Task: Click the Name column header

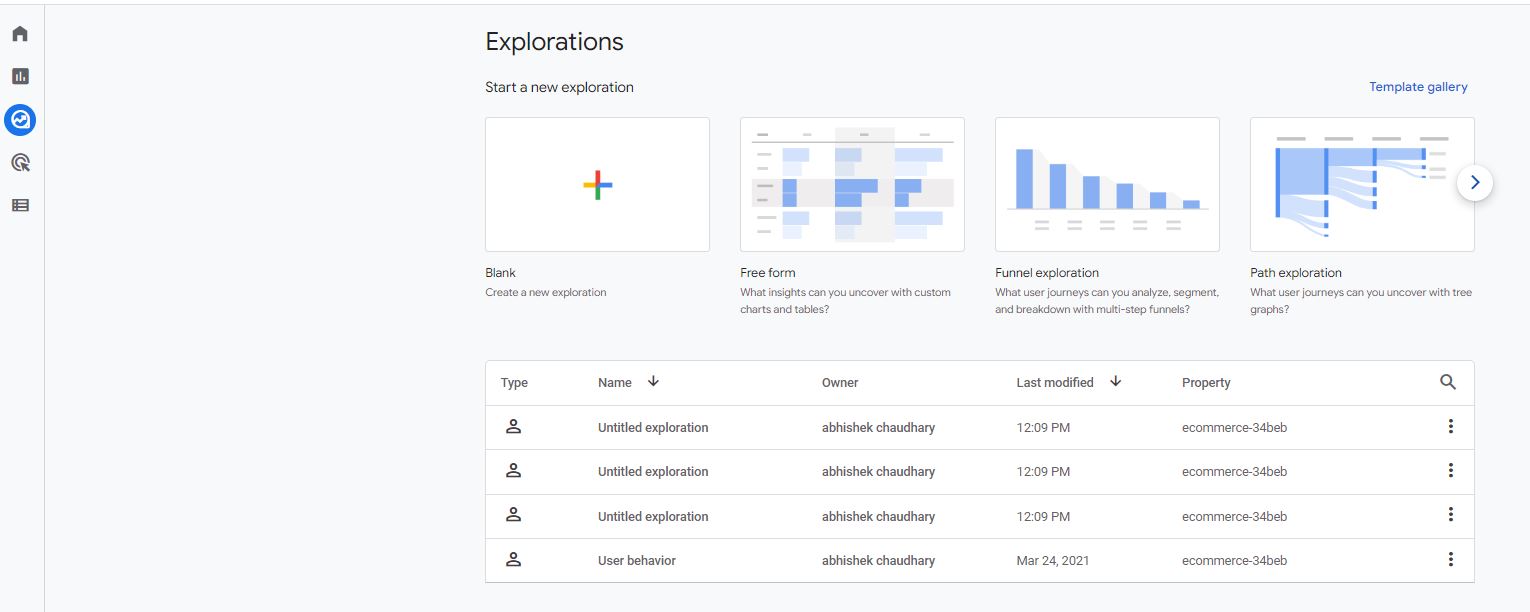Action: click(x=615, y=383)
